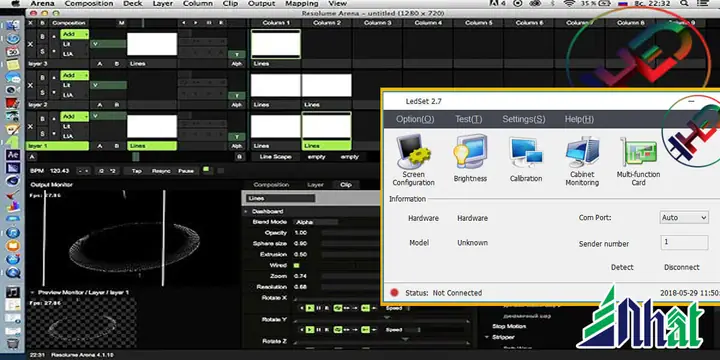
Task: Open the Alph transition dropdown on layer 3
Action: click(x=236, y=64)
